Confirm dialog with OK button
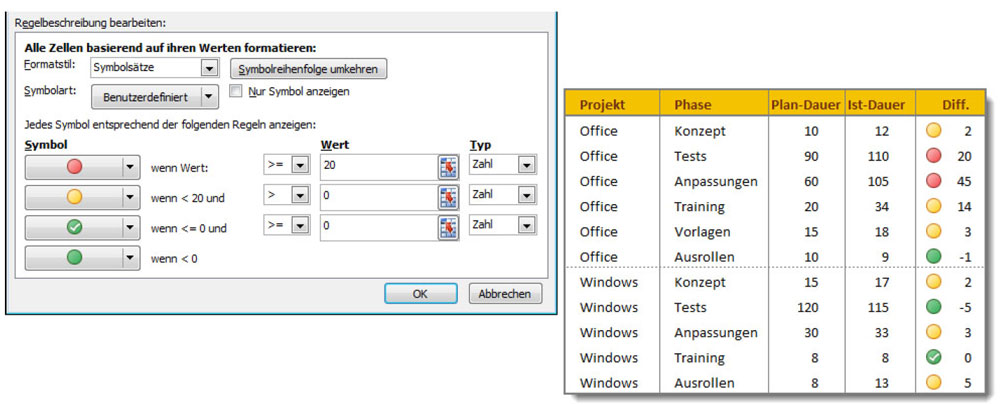This screenshot has height=404, width=1000. point(420,294)
